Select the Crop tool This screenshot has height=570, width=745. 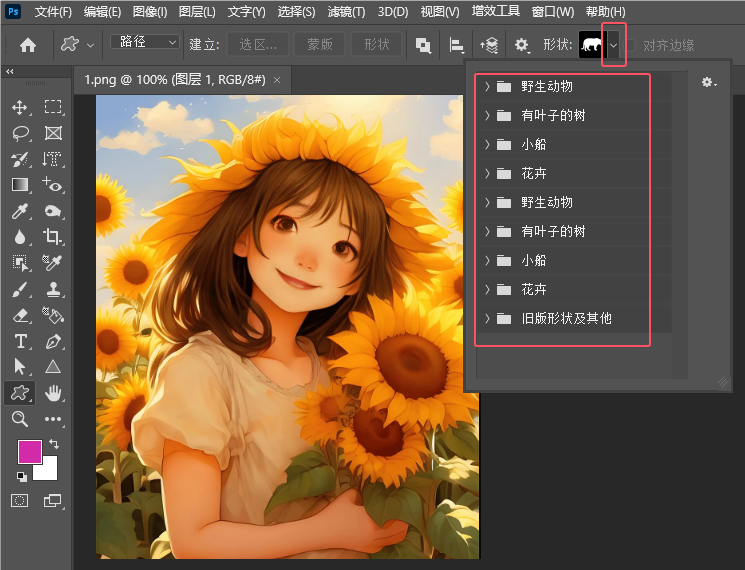point(52,236)
